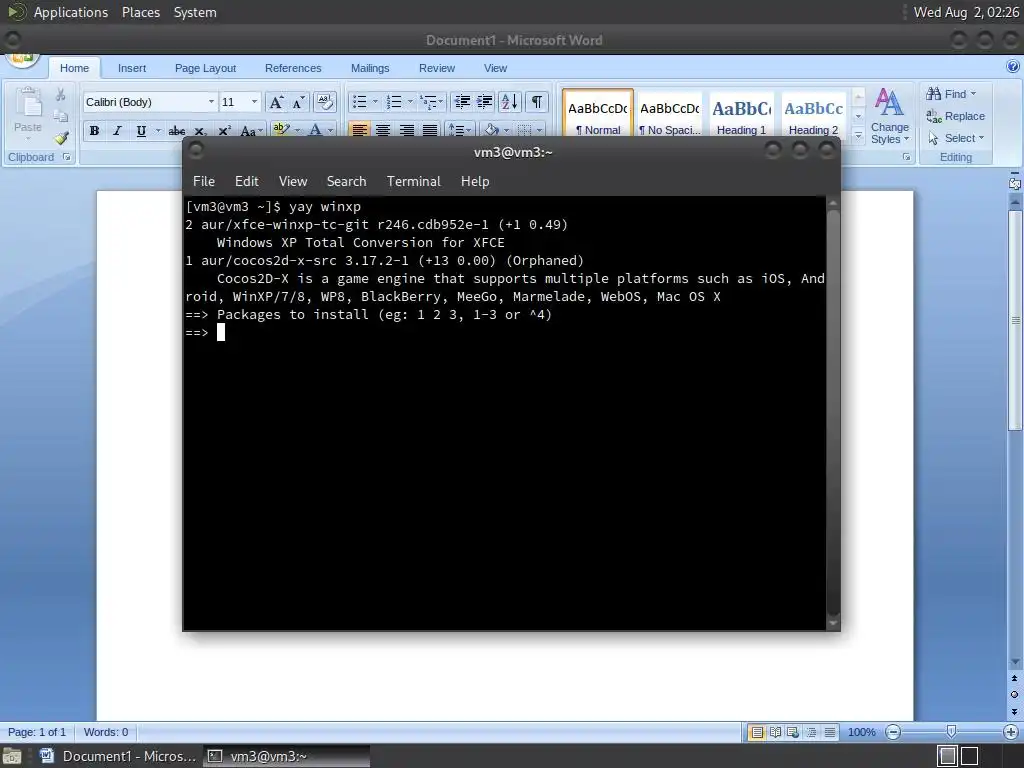The height and width of the screenshot is (768, 1024).
Task: Click the Sort A-Z icon
Action: click(x=509, y=102)
